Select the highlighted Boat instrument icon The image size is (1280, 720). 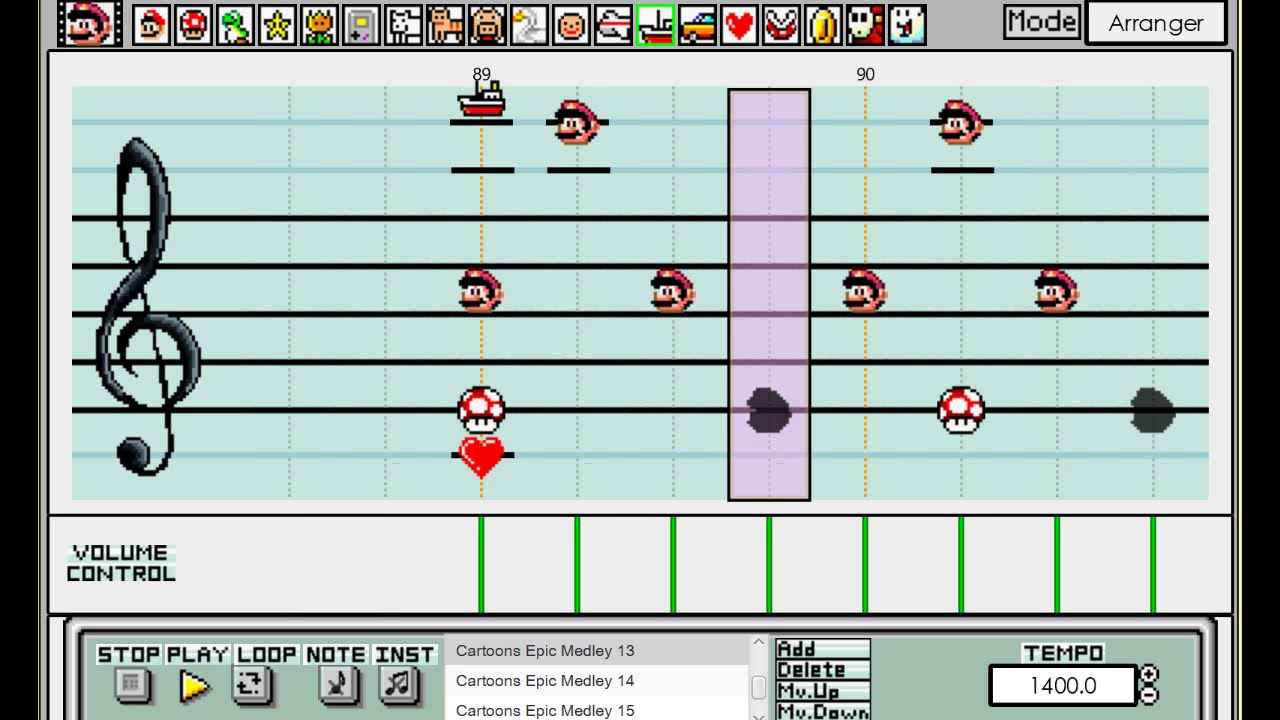pos(655,25)
